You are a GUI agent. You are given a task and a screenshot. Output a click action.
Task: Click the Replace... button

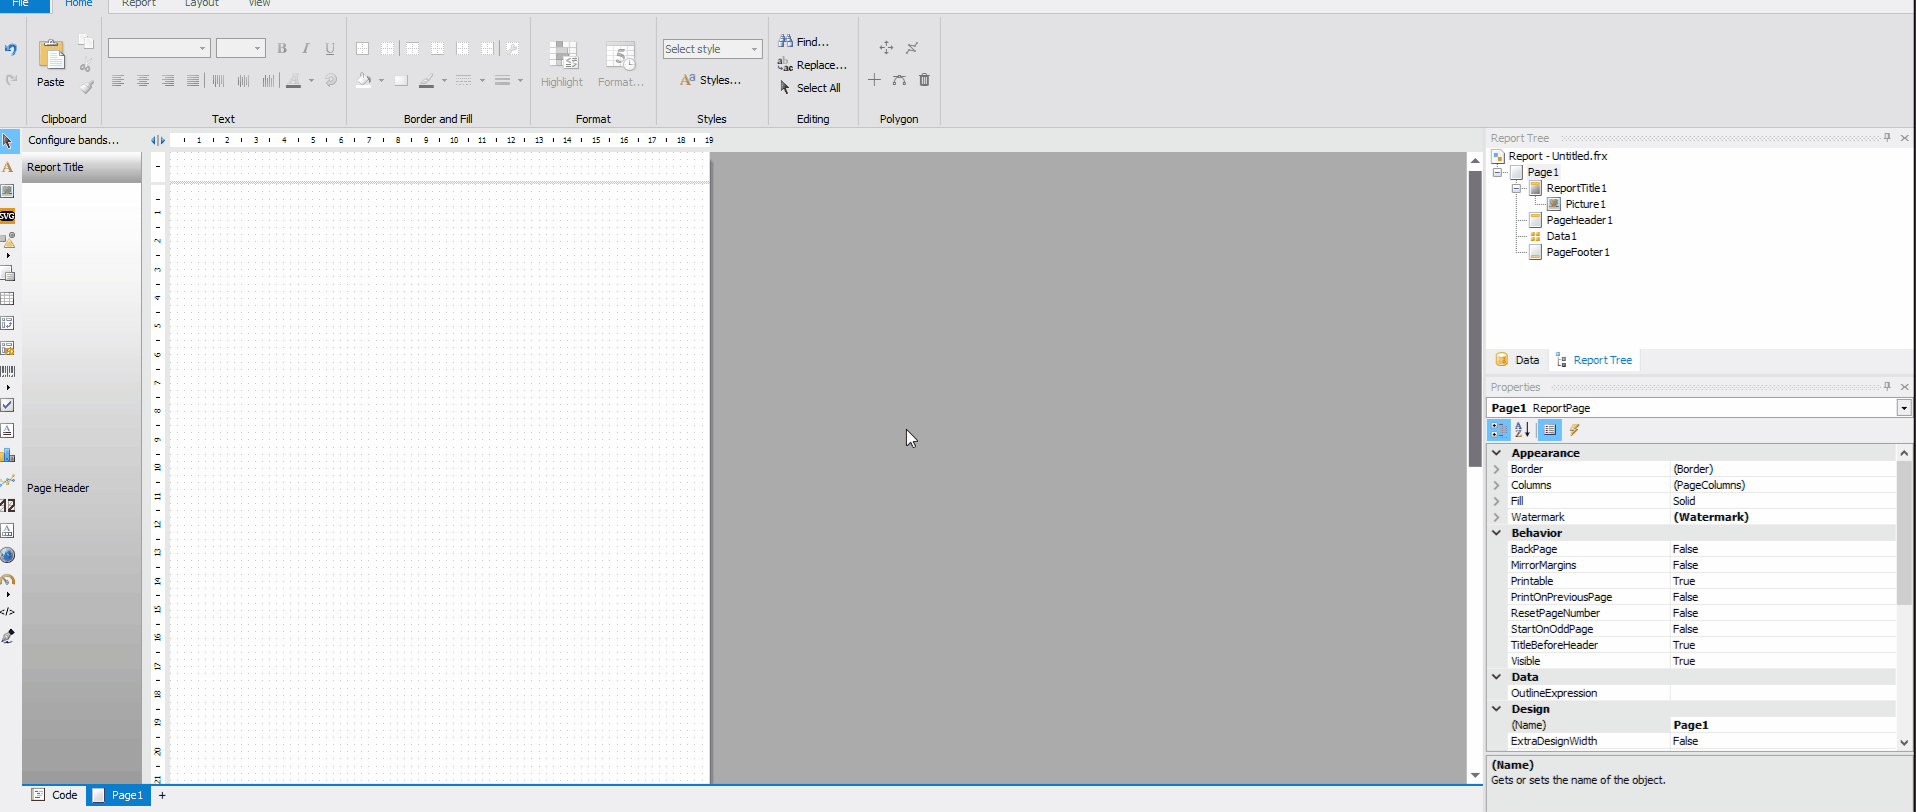coord(812,65)
